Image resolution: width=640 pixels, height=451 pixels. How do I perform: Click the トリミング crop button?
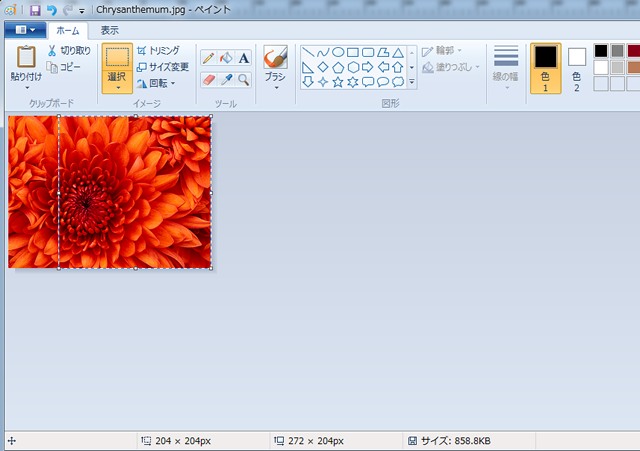coord(158,50)
